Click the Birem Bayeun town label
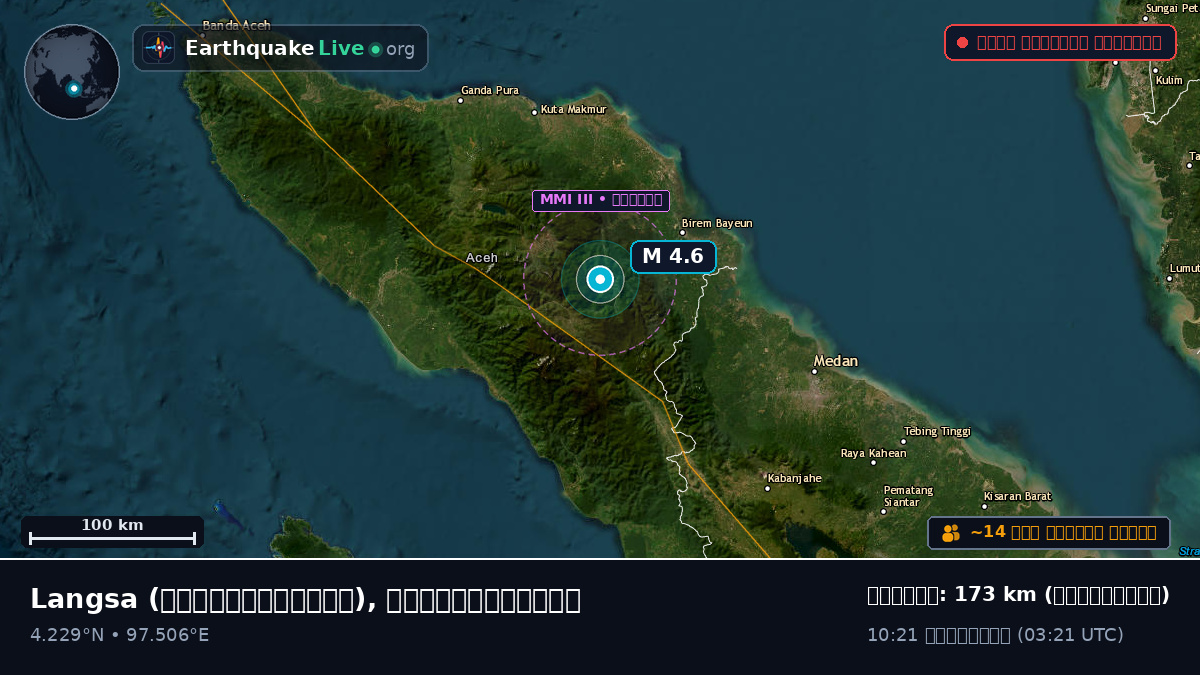 tap(717, 224)
